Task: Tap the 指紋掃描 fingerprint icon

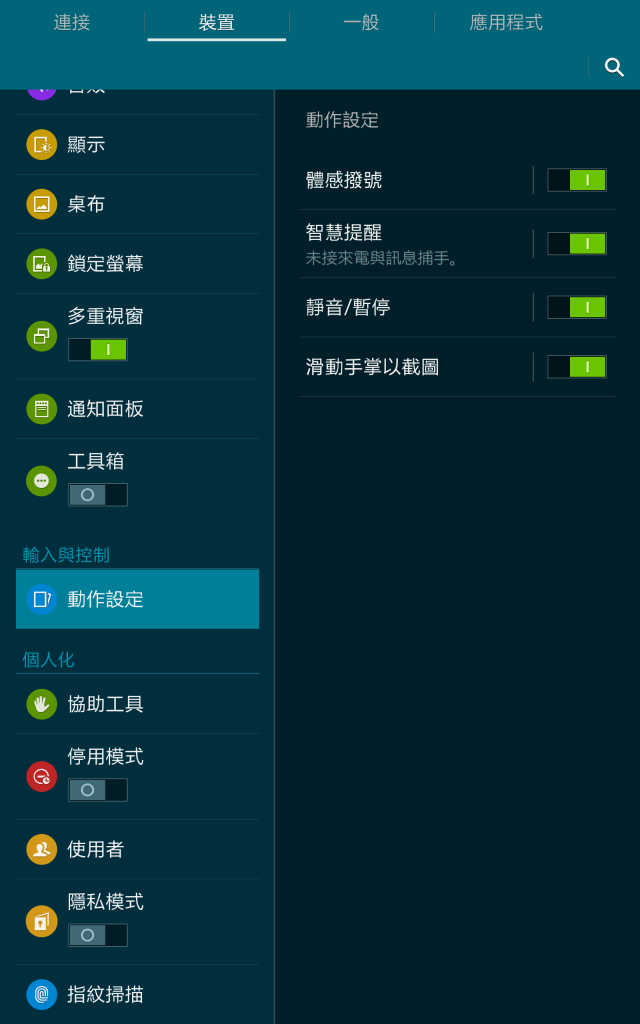Action: [x=42, y=994]
